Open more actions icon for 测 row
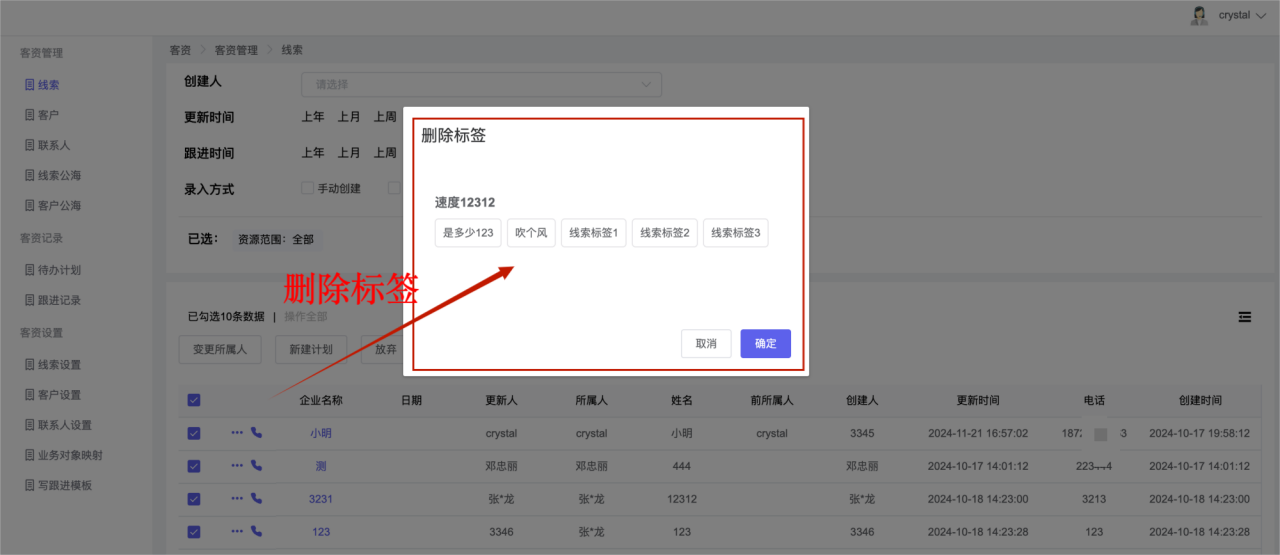The width and height of the screenshot is (1280, 555). pyautogui.click(x=237, y=466)
